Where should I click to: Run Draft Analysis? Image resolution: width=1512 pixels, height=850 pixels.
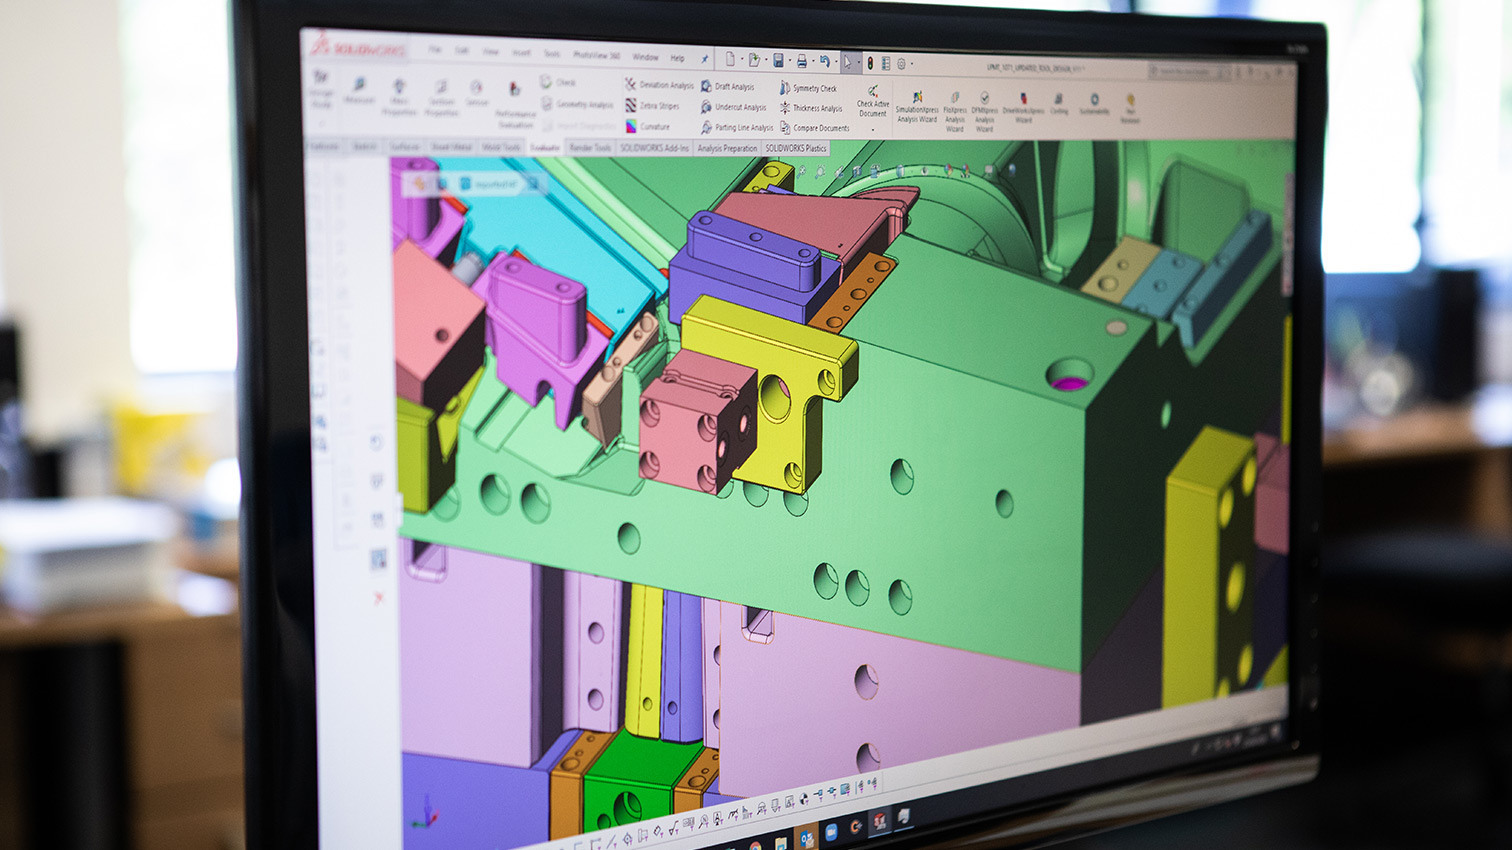(x=728, y=87)
